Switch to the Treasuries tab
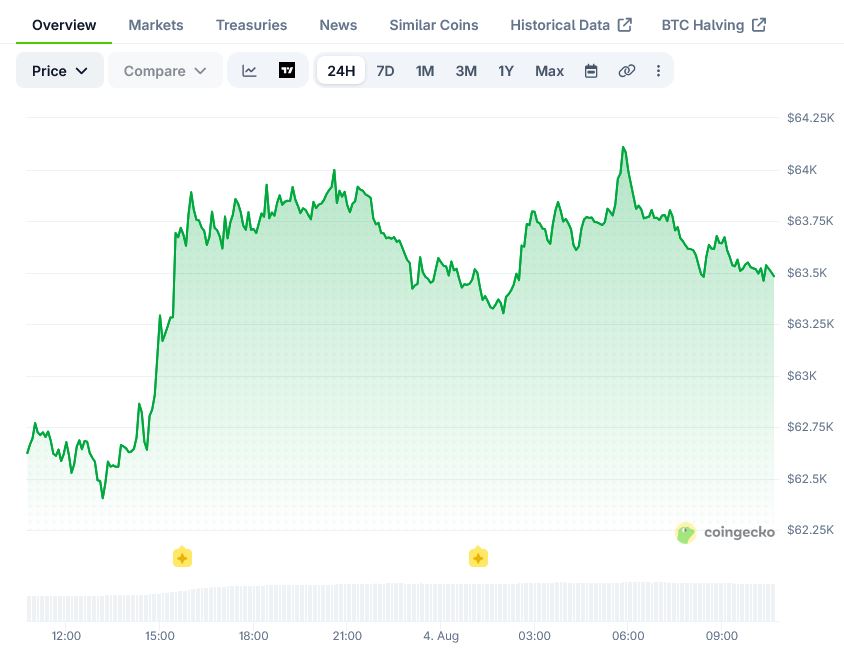The image size is (844, 648). tap(251, 25)
